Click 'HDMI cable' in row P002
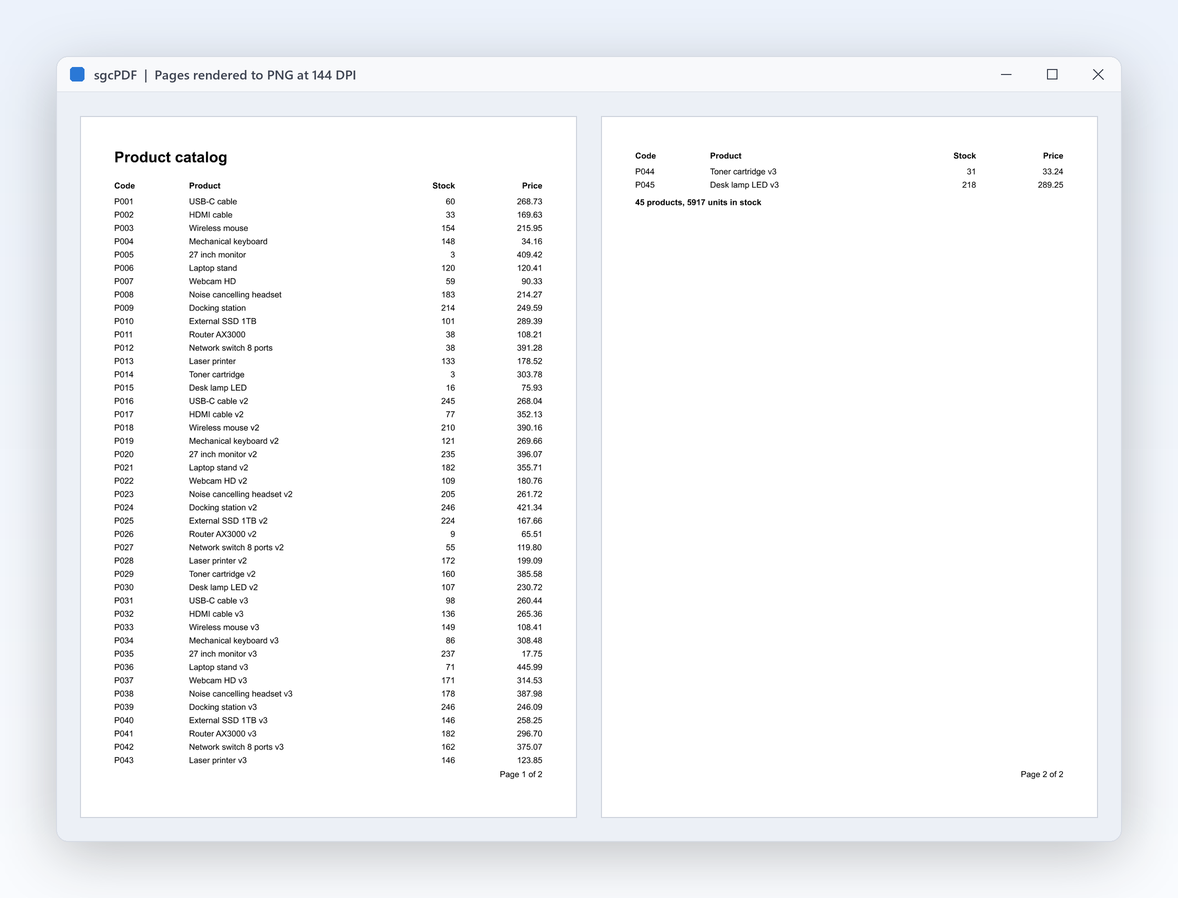 [x=210, y=215]
